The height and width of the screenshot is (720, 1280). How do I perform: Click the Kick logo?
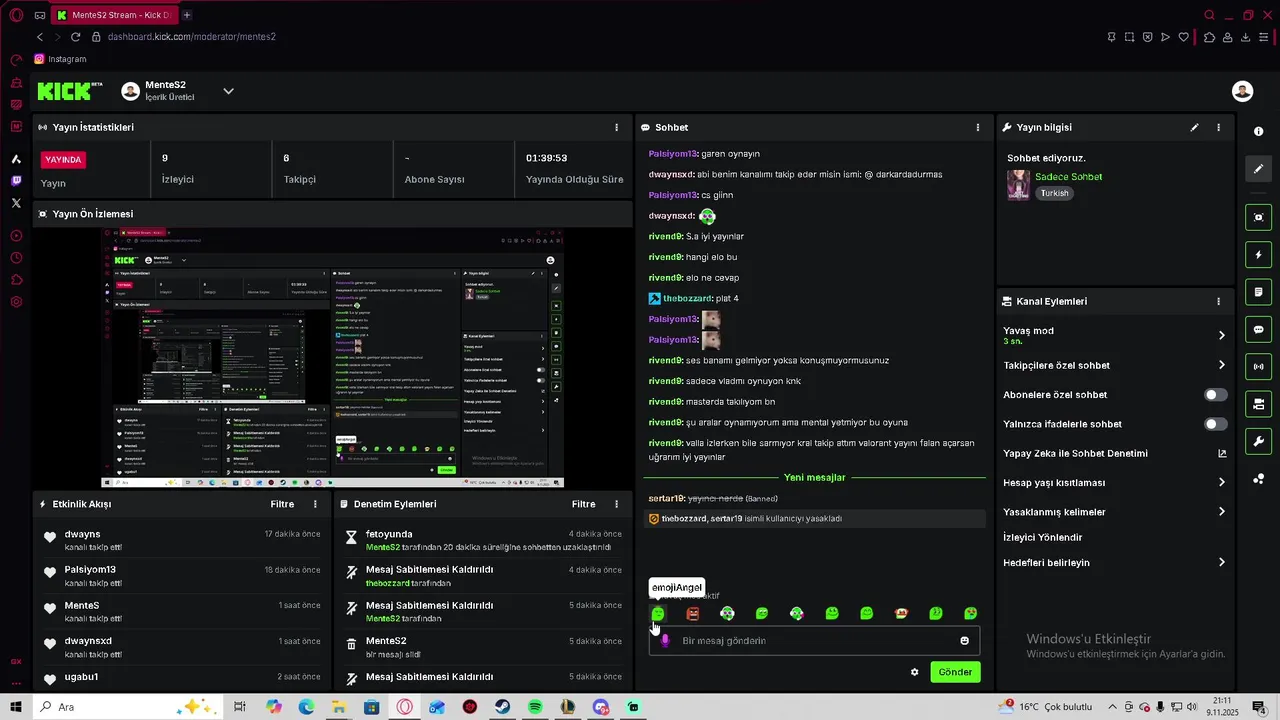point(69,91)
